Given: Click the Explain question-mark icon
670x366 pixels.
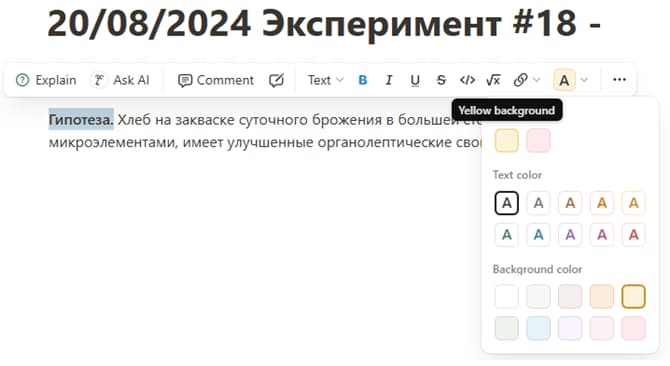Looking at the screenshot, I should click(x=22, y=80).
